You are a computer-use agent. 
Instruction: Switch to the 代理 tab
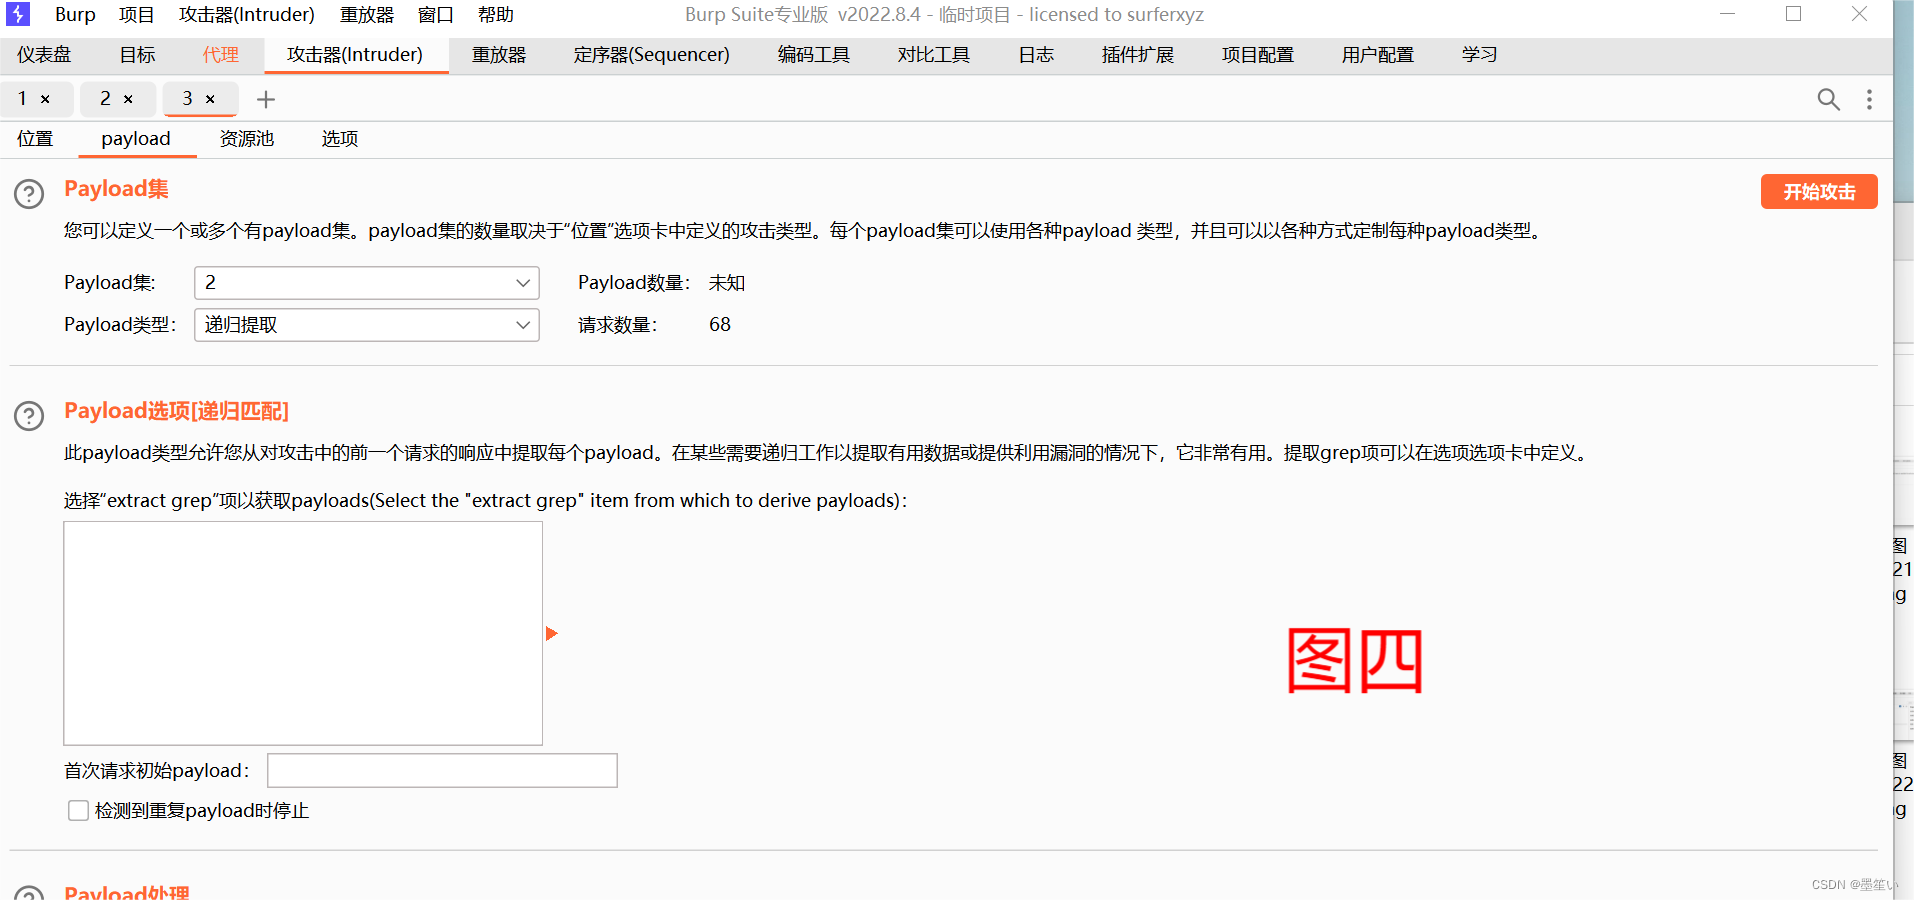(221, 55)
